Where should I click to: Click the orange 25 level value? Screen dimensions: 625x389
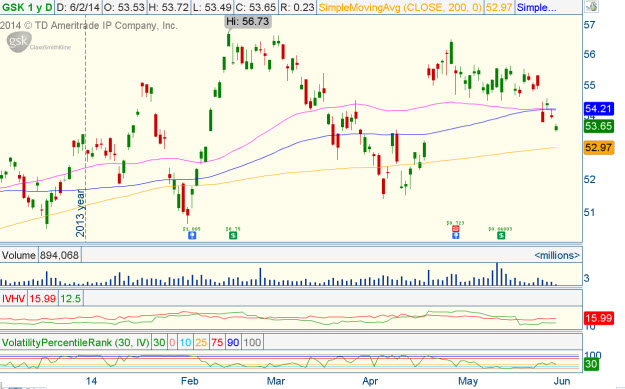(x=201, y=342)
